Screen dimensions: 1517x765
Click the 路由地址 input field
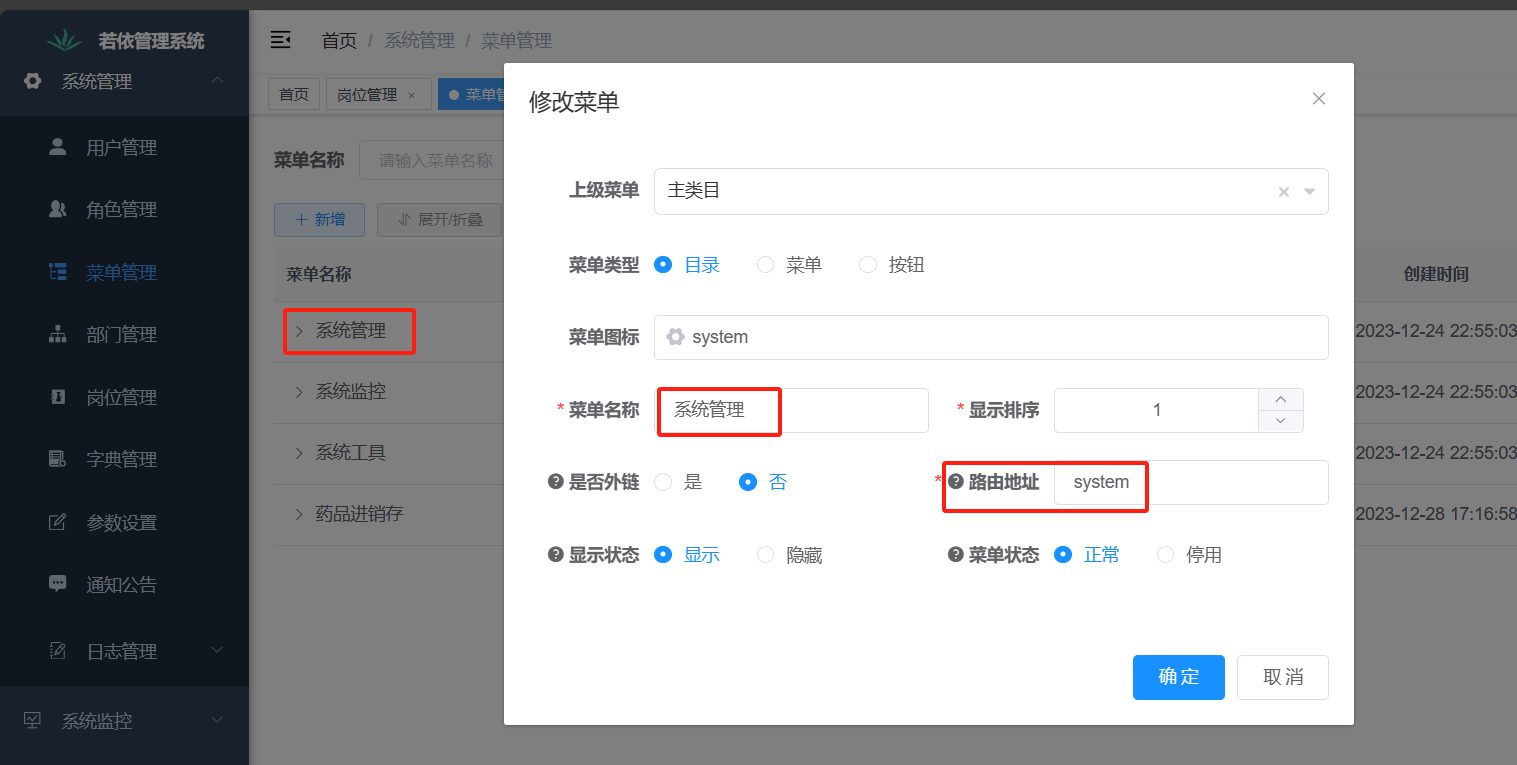1191,482
